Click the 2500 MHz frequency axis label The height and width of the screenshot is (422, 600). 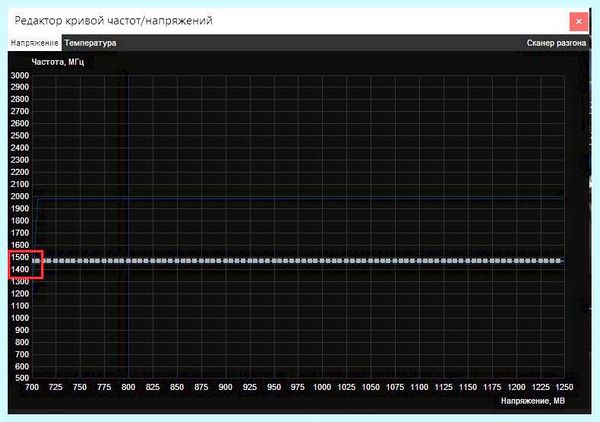pyautogui.click(x=20, y=136)
